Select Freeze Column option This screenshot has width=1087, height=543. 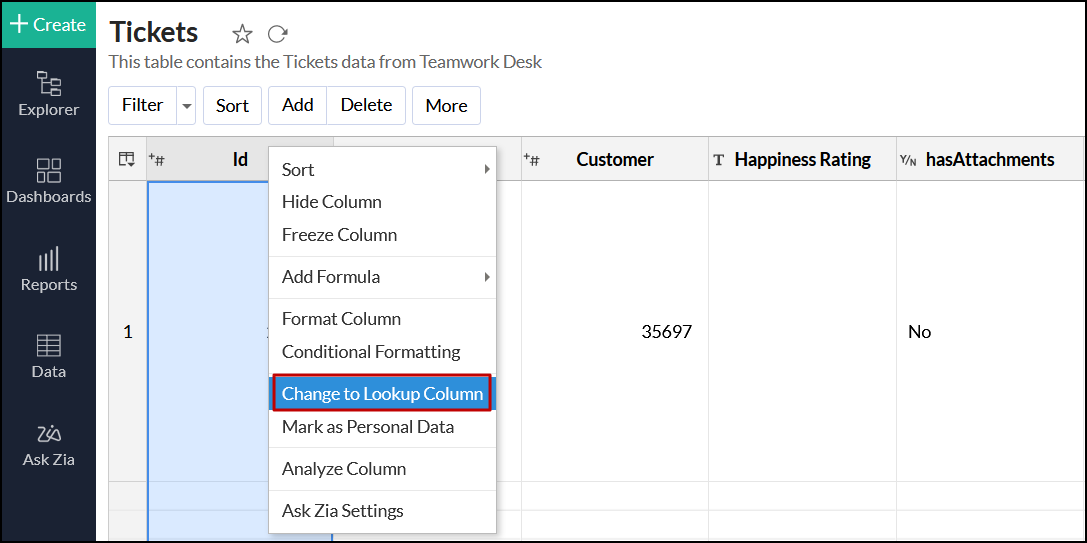click(x=340, y=235)
